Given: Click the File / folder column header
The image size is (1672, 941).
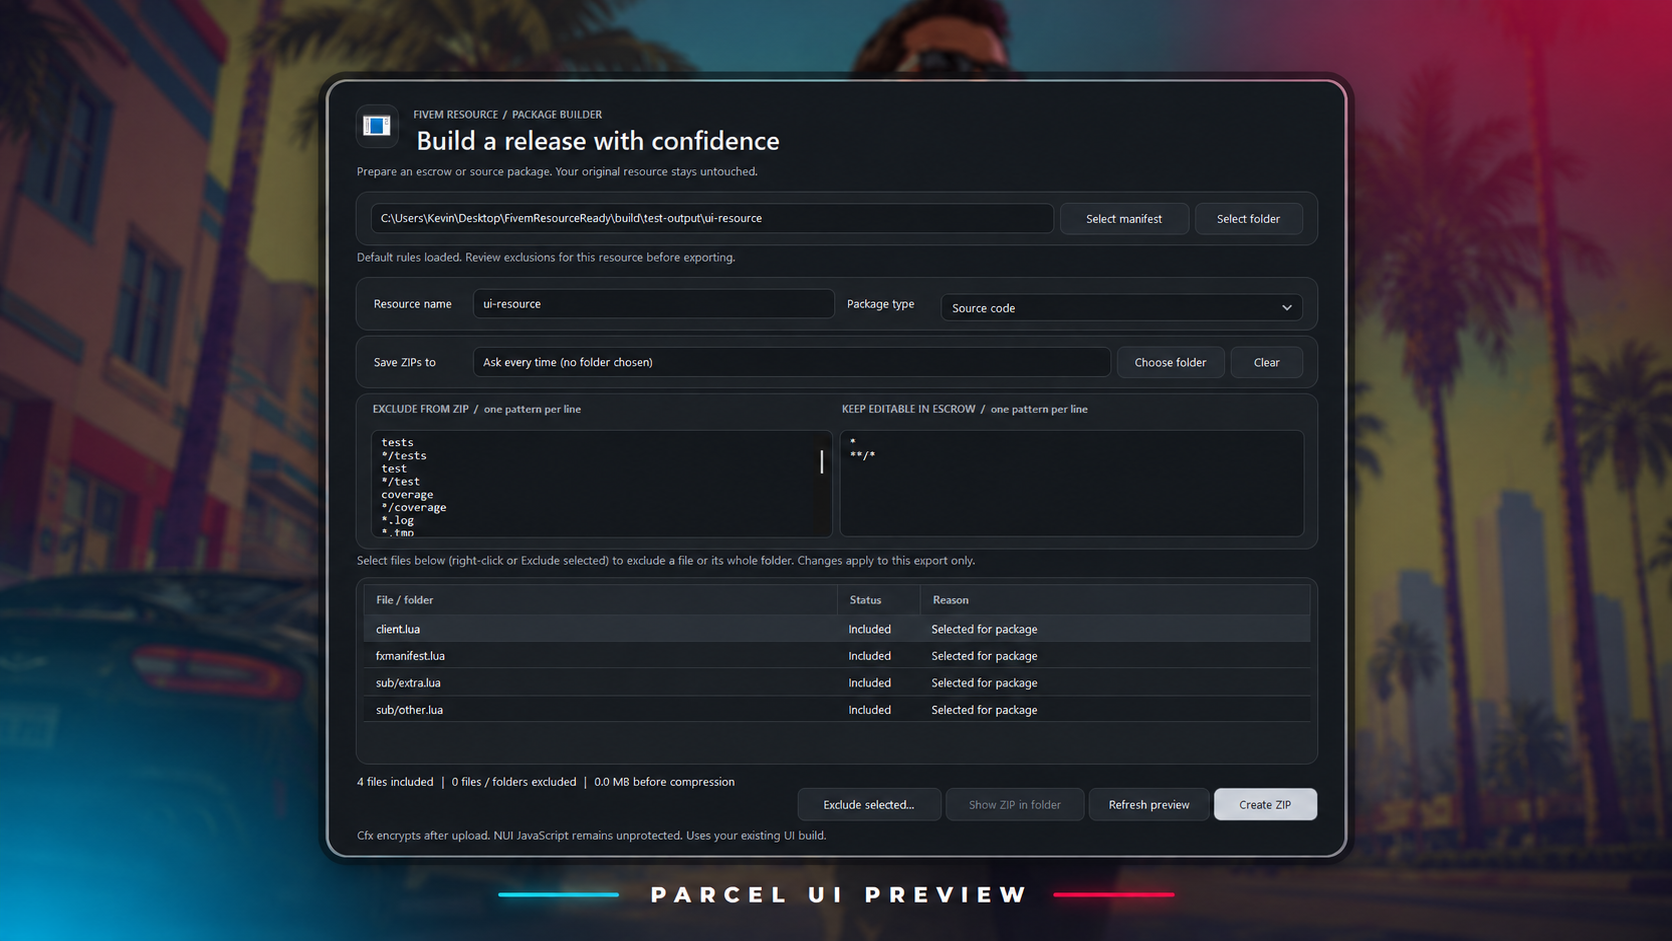Looking at the screenshot, I should 600,600.
